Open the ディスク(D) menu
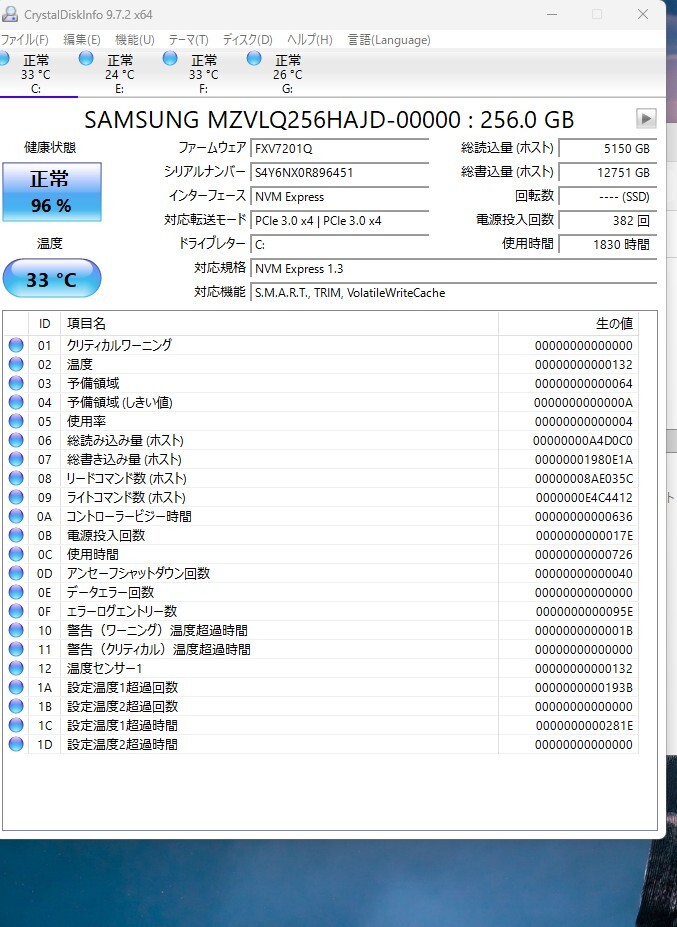The image size is (677, 927). coord(247,40)
